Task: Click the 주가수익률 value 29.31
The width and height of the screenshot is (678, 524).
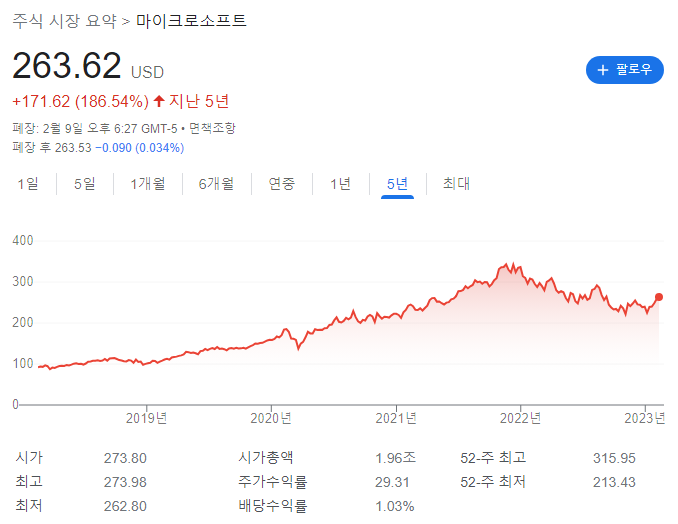Action: pyautogui.click(x=392, y=482)
